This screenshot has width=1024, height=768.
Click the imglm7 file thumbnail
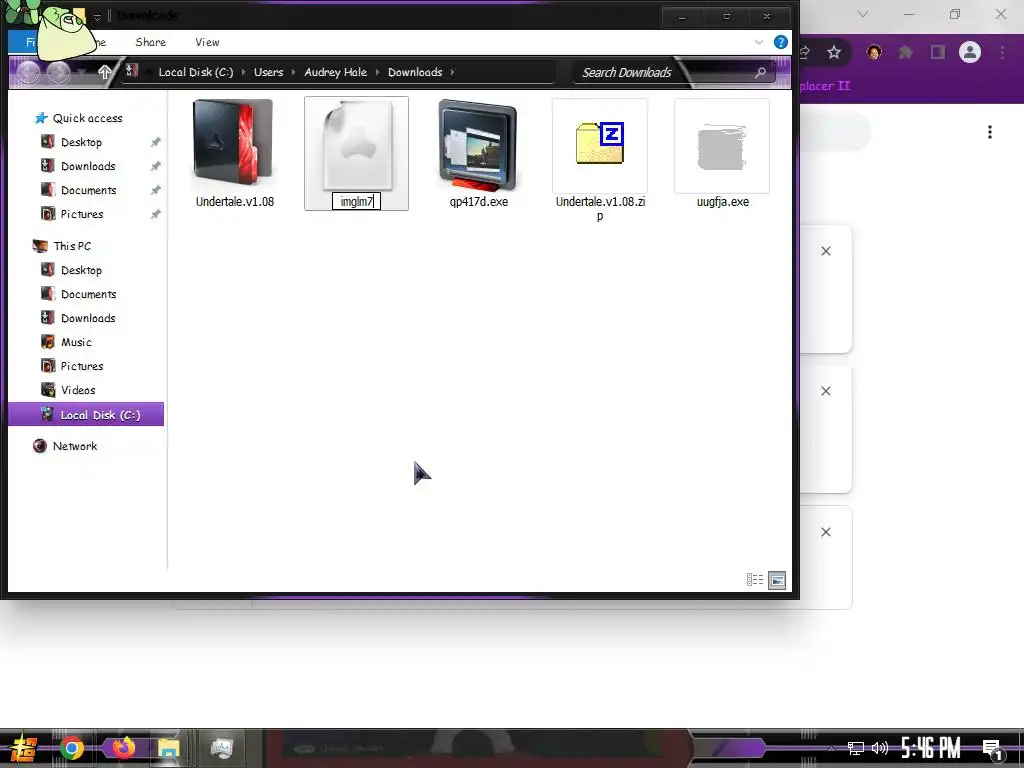(357, 145)
